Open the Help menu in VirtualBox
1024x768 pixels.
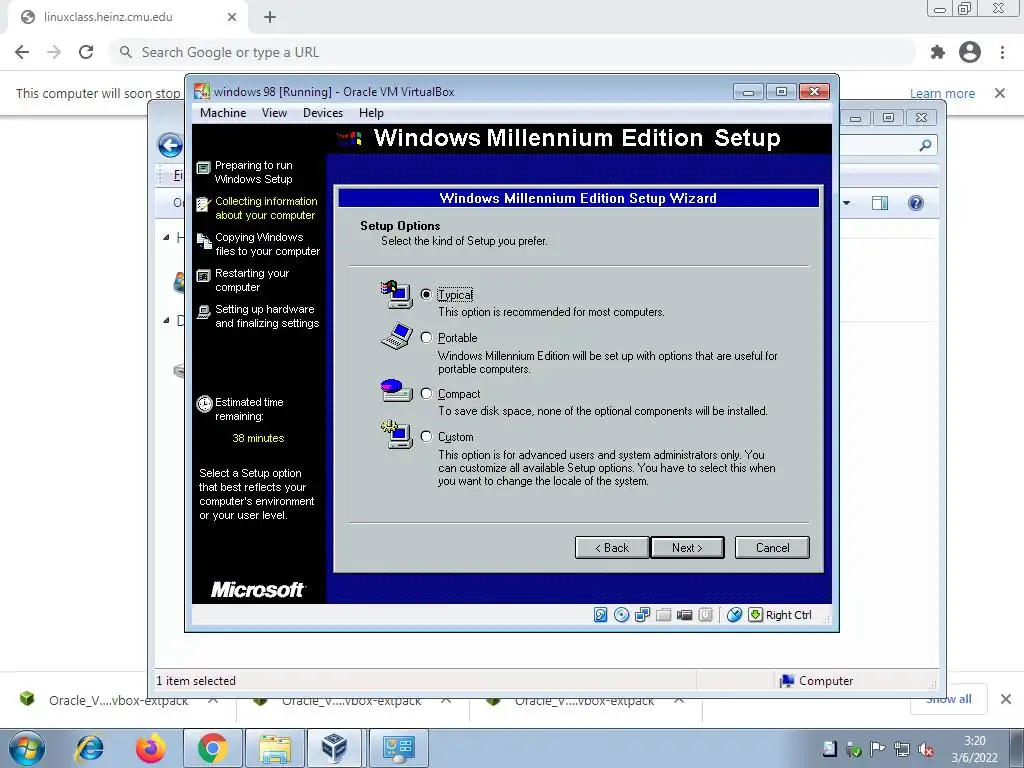(371, 113)
